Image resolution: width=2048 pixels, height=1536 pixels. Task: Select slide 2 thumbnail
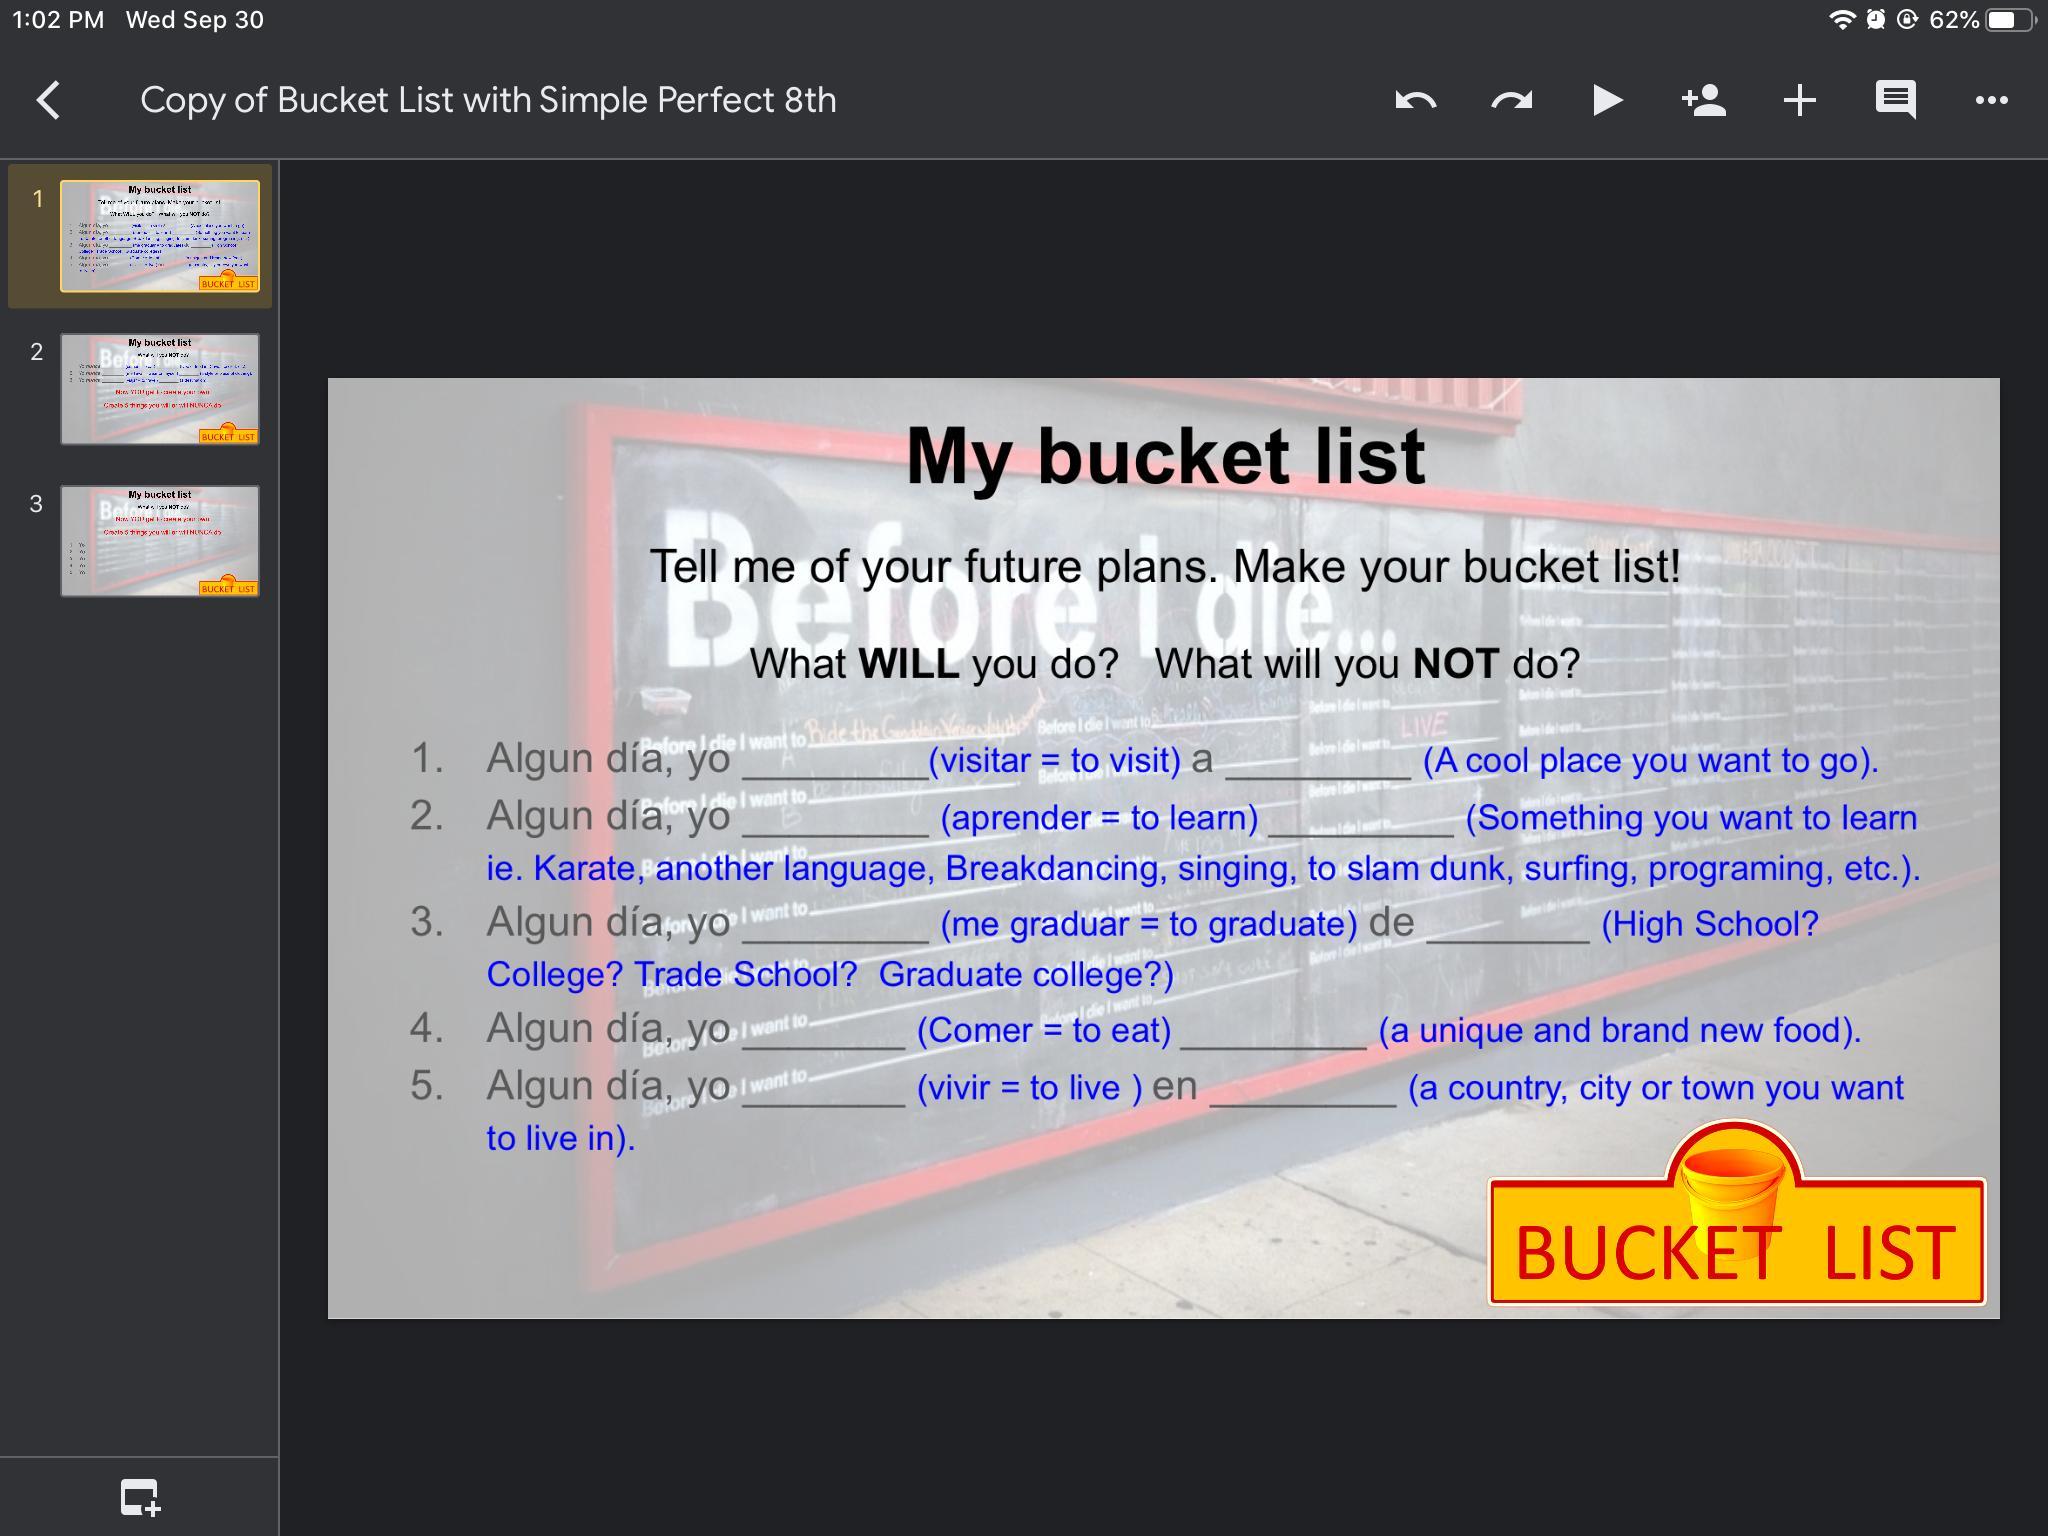[160, 389]
